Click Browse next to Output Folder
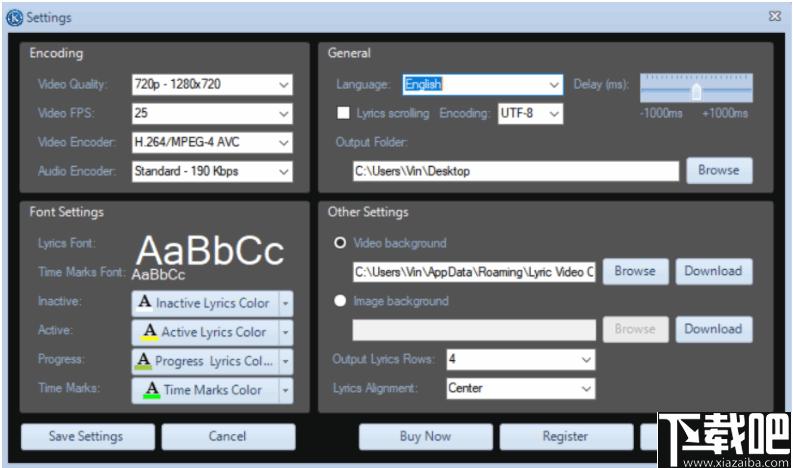 tap(719, 171)
